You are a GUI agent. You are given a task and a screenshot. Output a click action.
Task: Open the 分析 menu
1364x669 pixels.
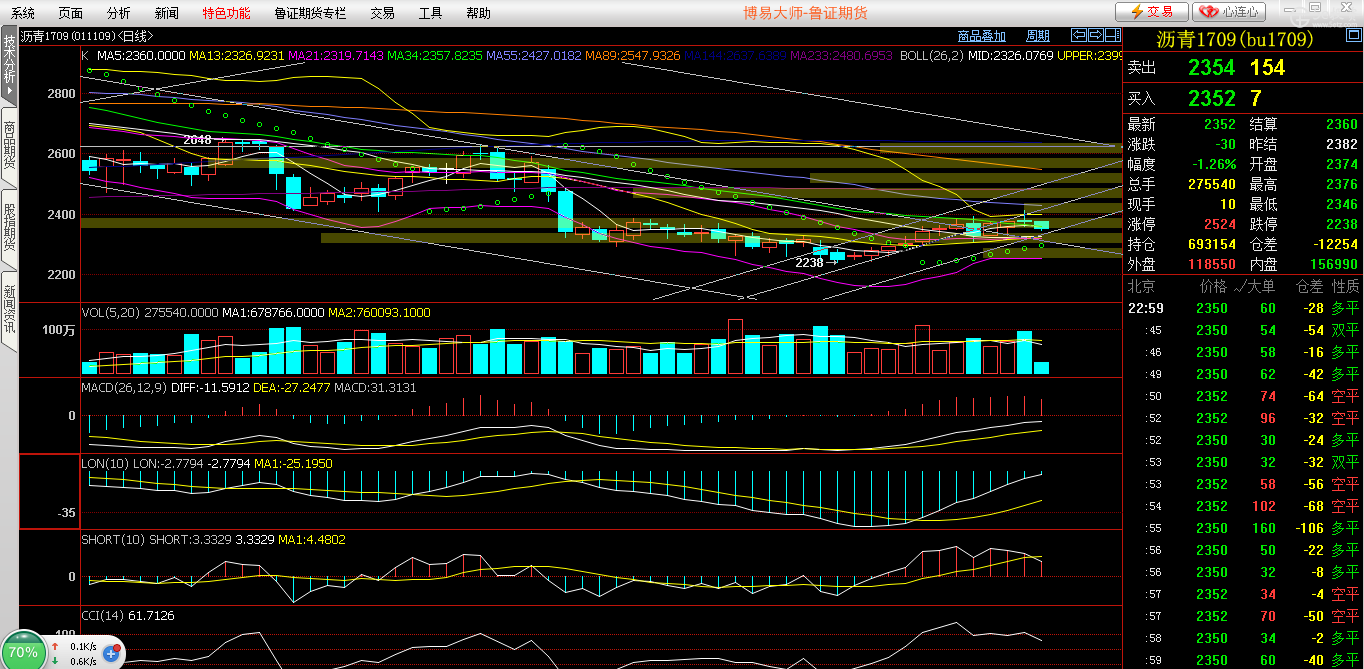(x=118, y=13)
